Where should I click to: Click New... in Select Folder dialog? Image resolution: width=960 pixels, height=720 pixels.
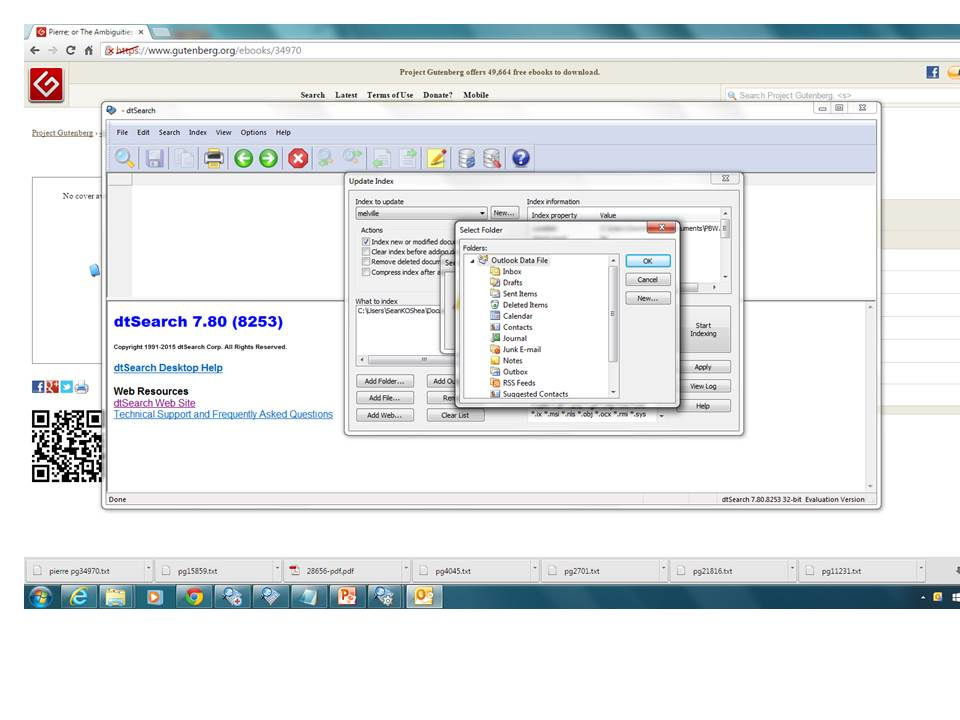coord(648,298)
